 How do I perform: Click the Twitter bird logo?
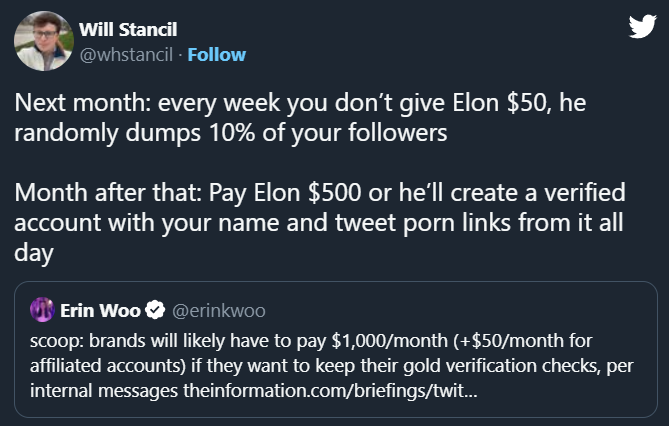click(641, 28)
